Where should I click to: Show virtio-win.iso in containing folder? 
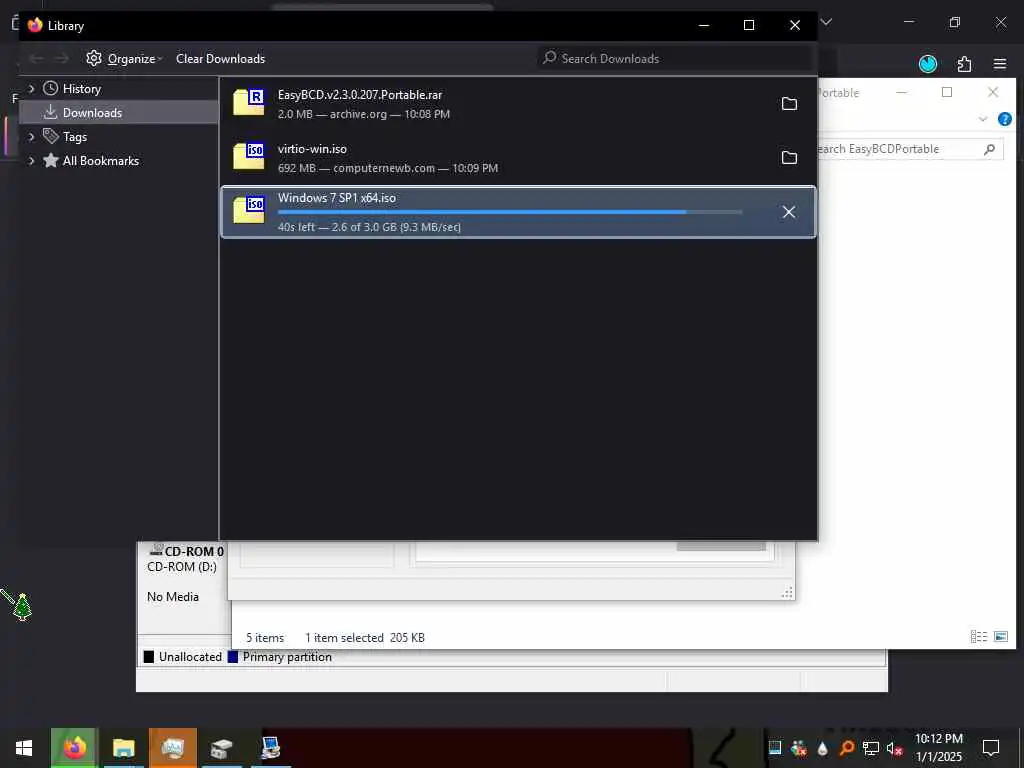789,157
